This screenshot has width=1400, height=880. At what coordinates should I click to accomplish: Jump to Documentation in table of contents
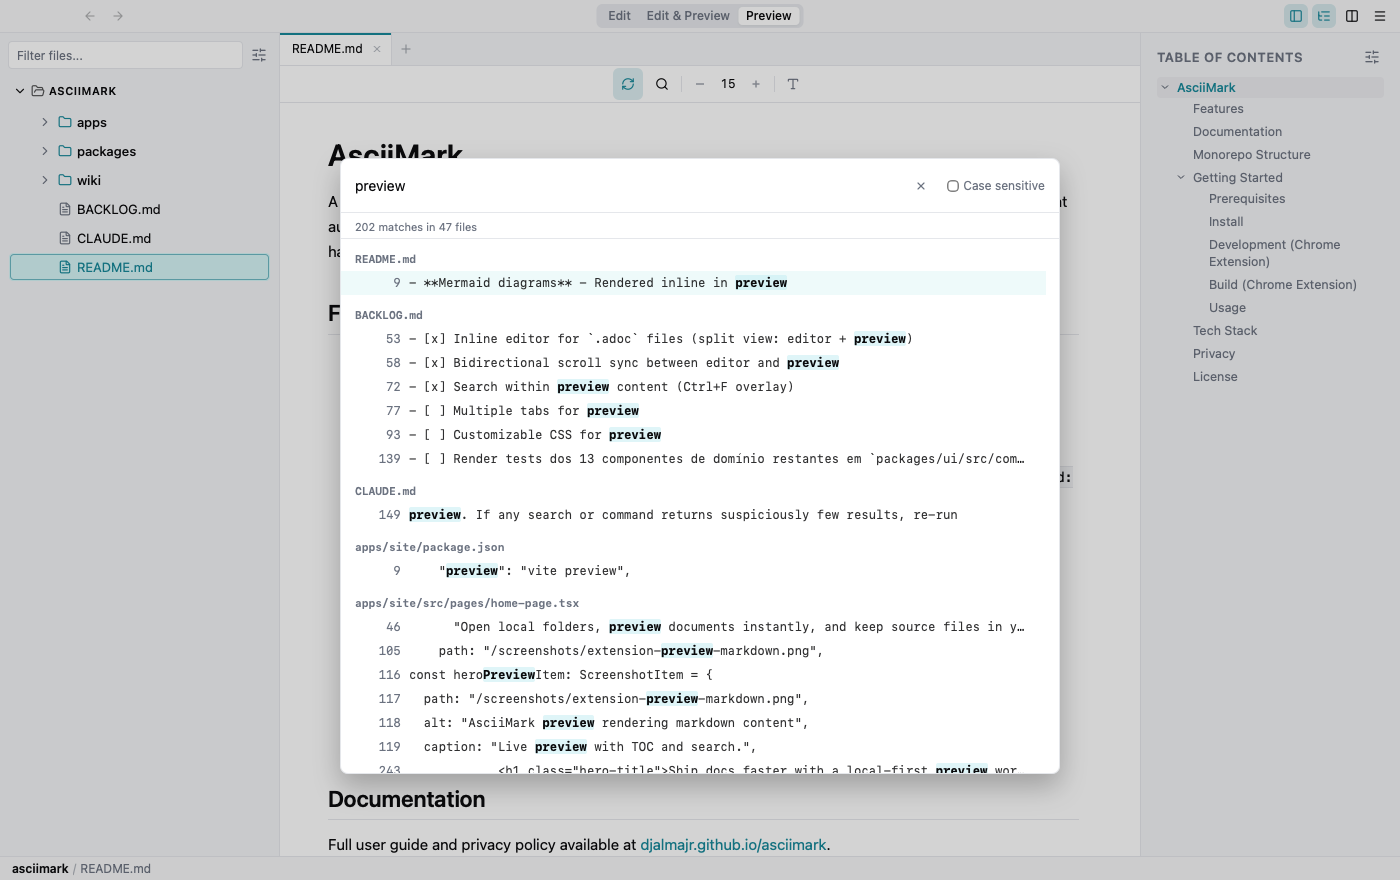(x=1237, y=132)
